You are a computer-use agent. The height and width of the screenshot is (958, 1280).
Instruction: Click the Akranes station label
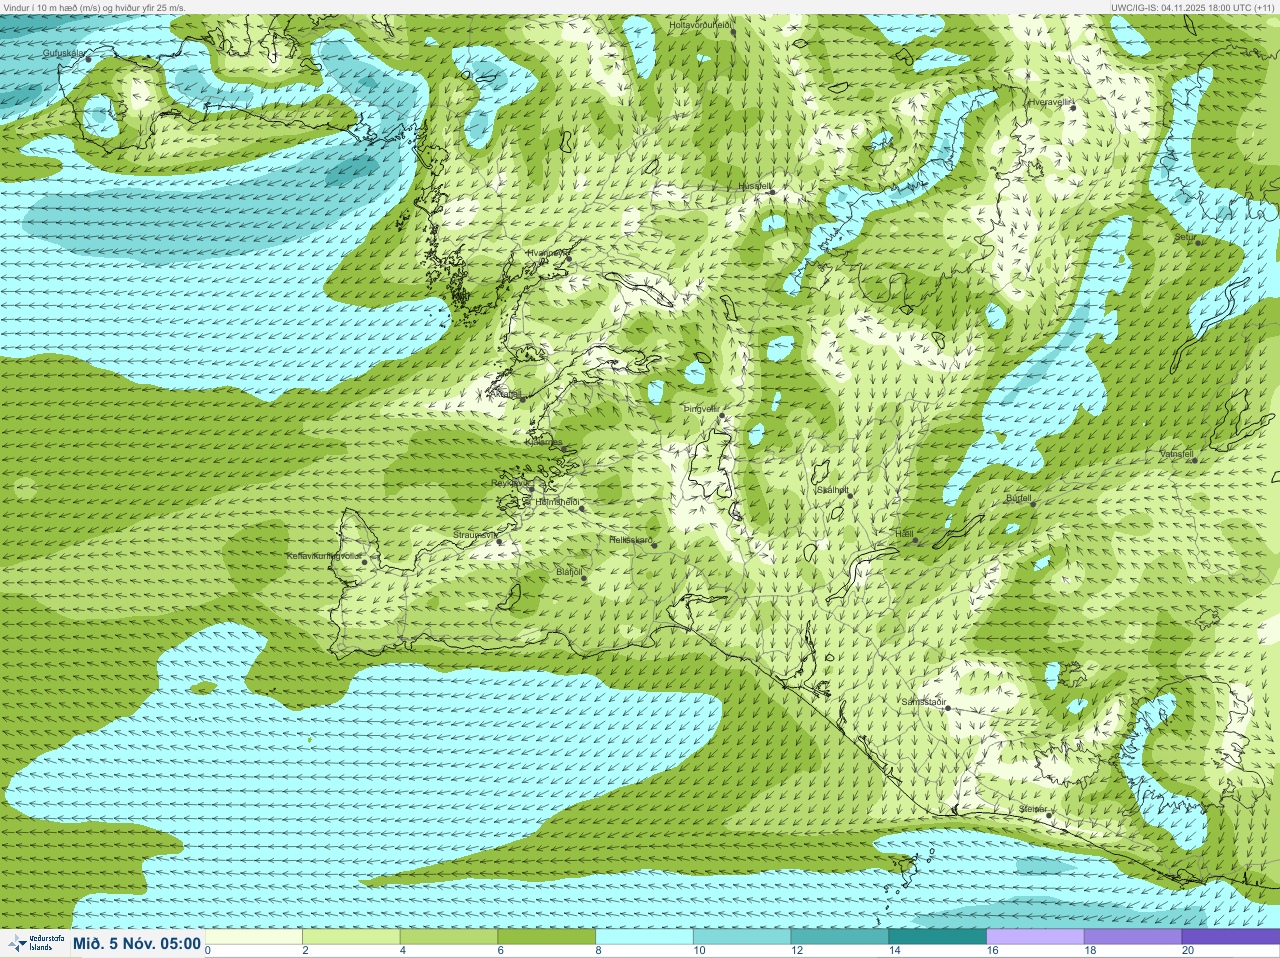click(508, 393)
